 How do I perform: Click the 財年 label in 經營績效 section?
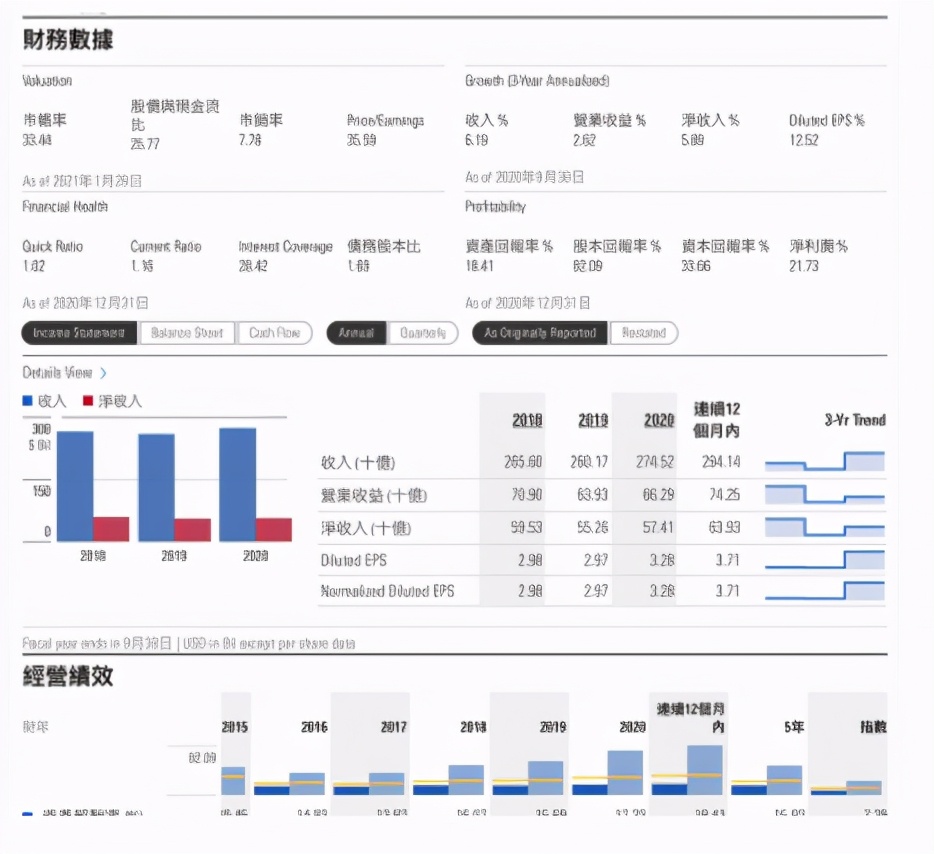[x=37, y=727]
